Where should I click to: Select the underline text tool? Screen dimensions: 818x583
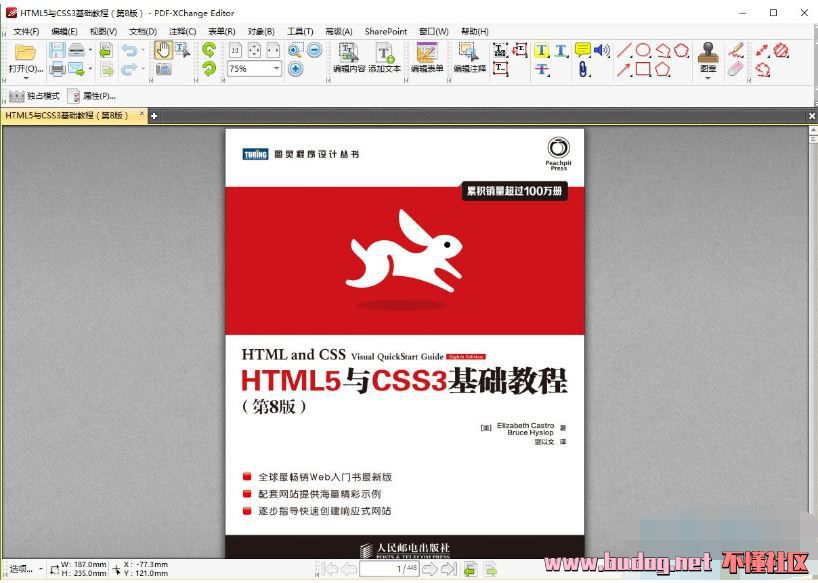561,51
